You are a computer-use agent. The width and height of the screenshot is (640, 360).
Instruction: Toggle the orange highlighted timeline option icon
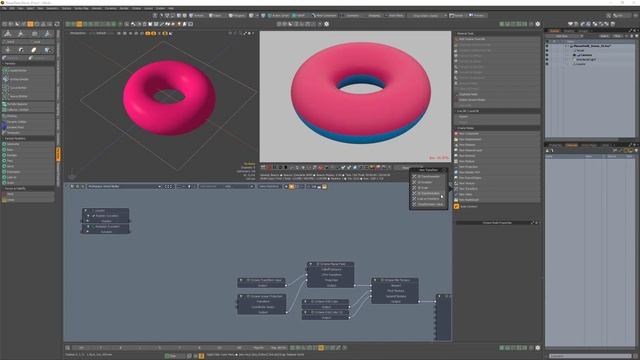pyautogui.click(x=321, y=348)
